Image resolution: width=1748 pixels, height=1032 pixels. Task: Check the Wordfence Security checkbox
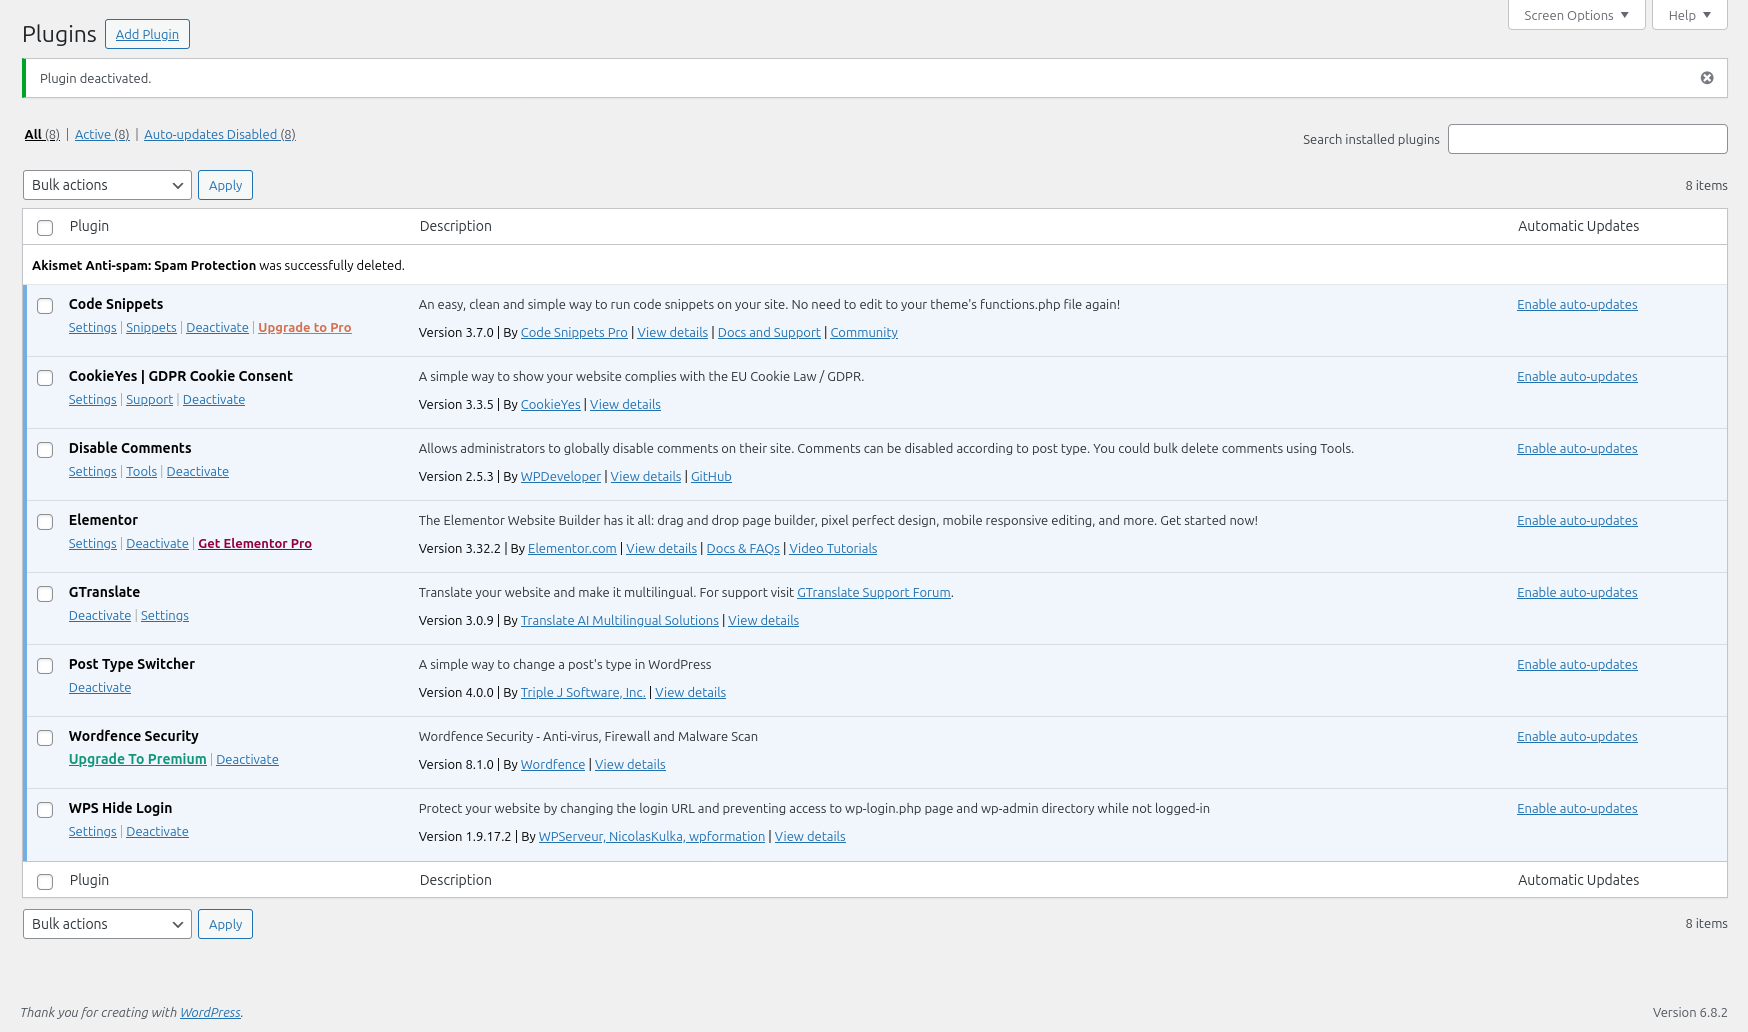pyautogui.click(x=45, y=738)
